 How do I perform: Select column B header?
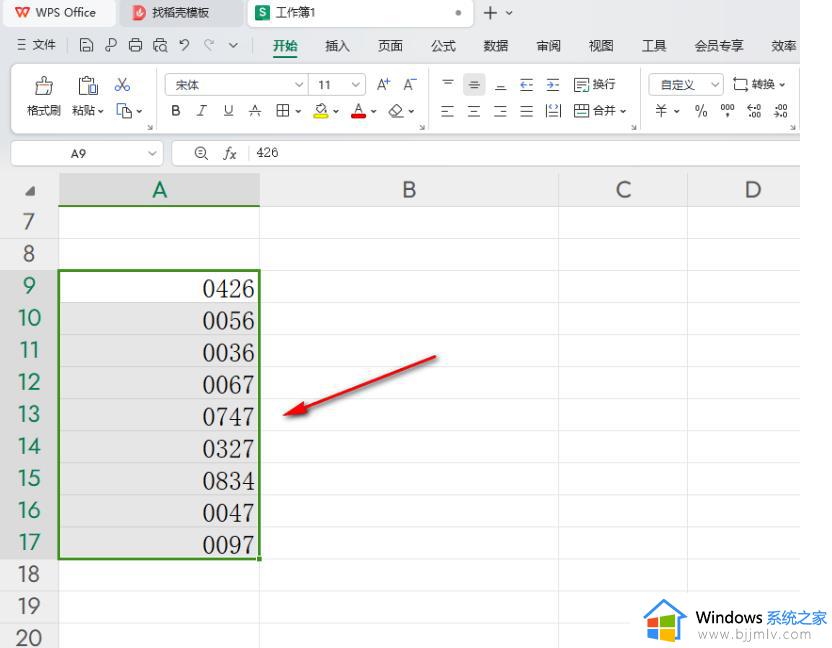pos(409,189)
